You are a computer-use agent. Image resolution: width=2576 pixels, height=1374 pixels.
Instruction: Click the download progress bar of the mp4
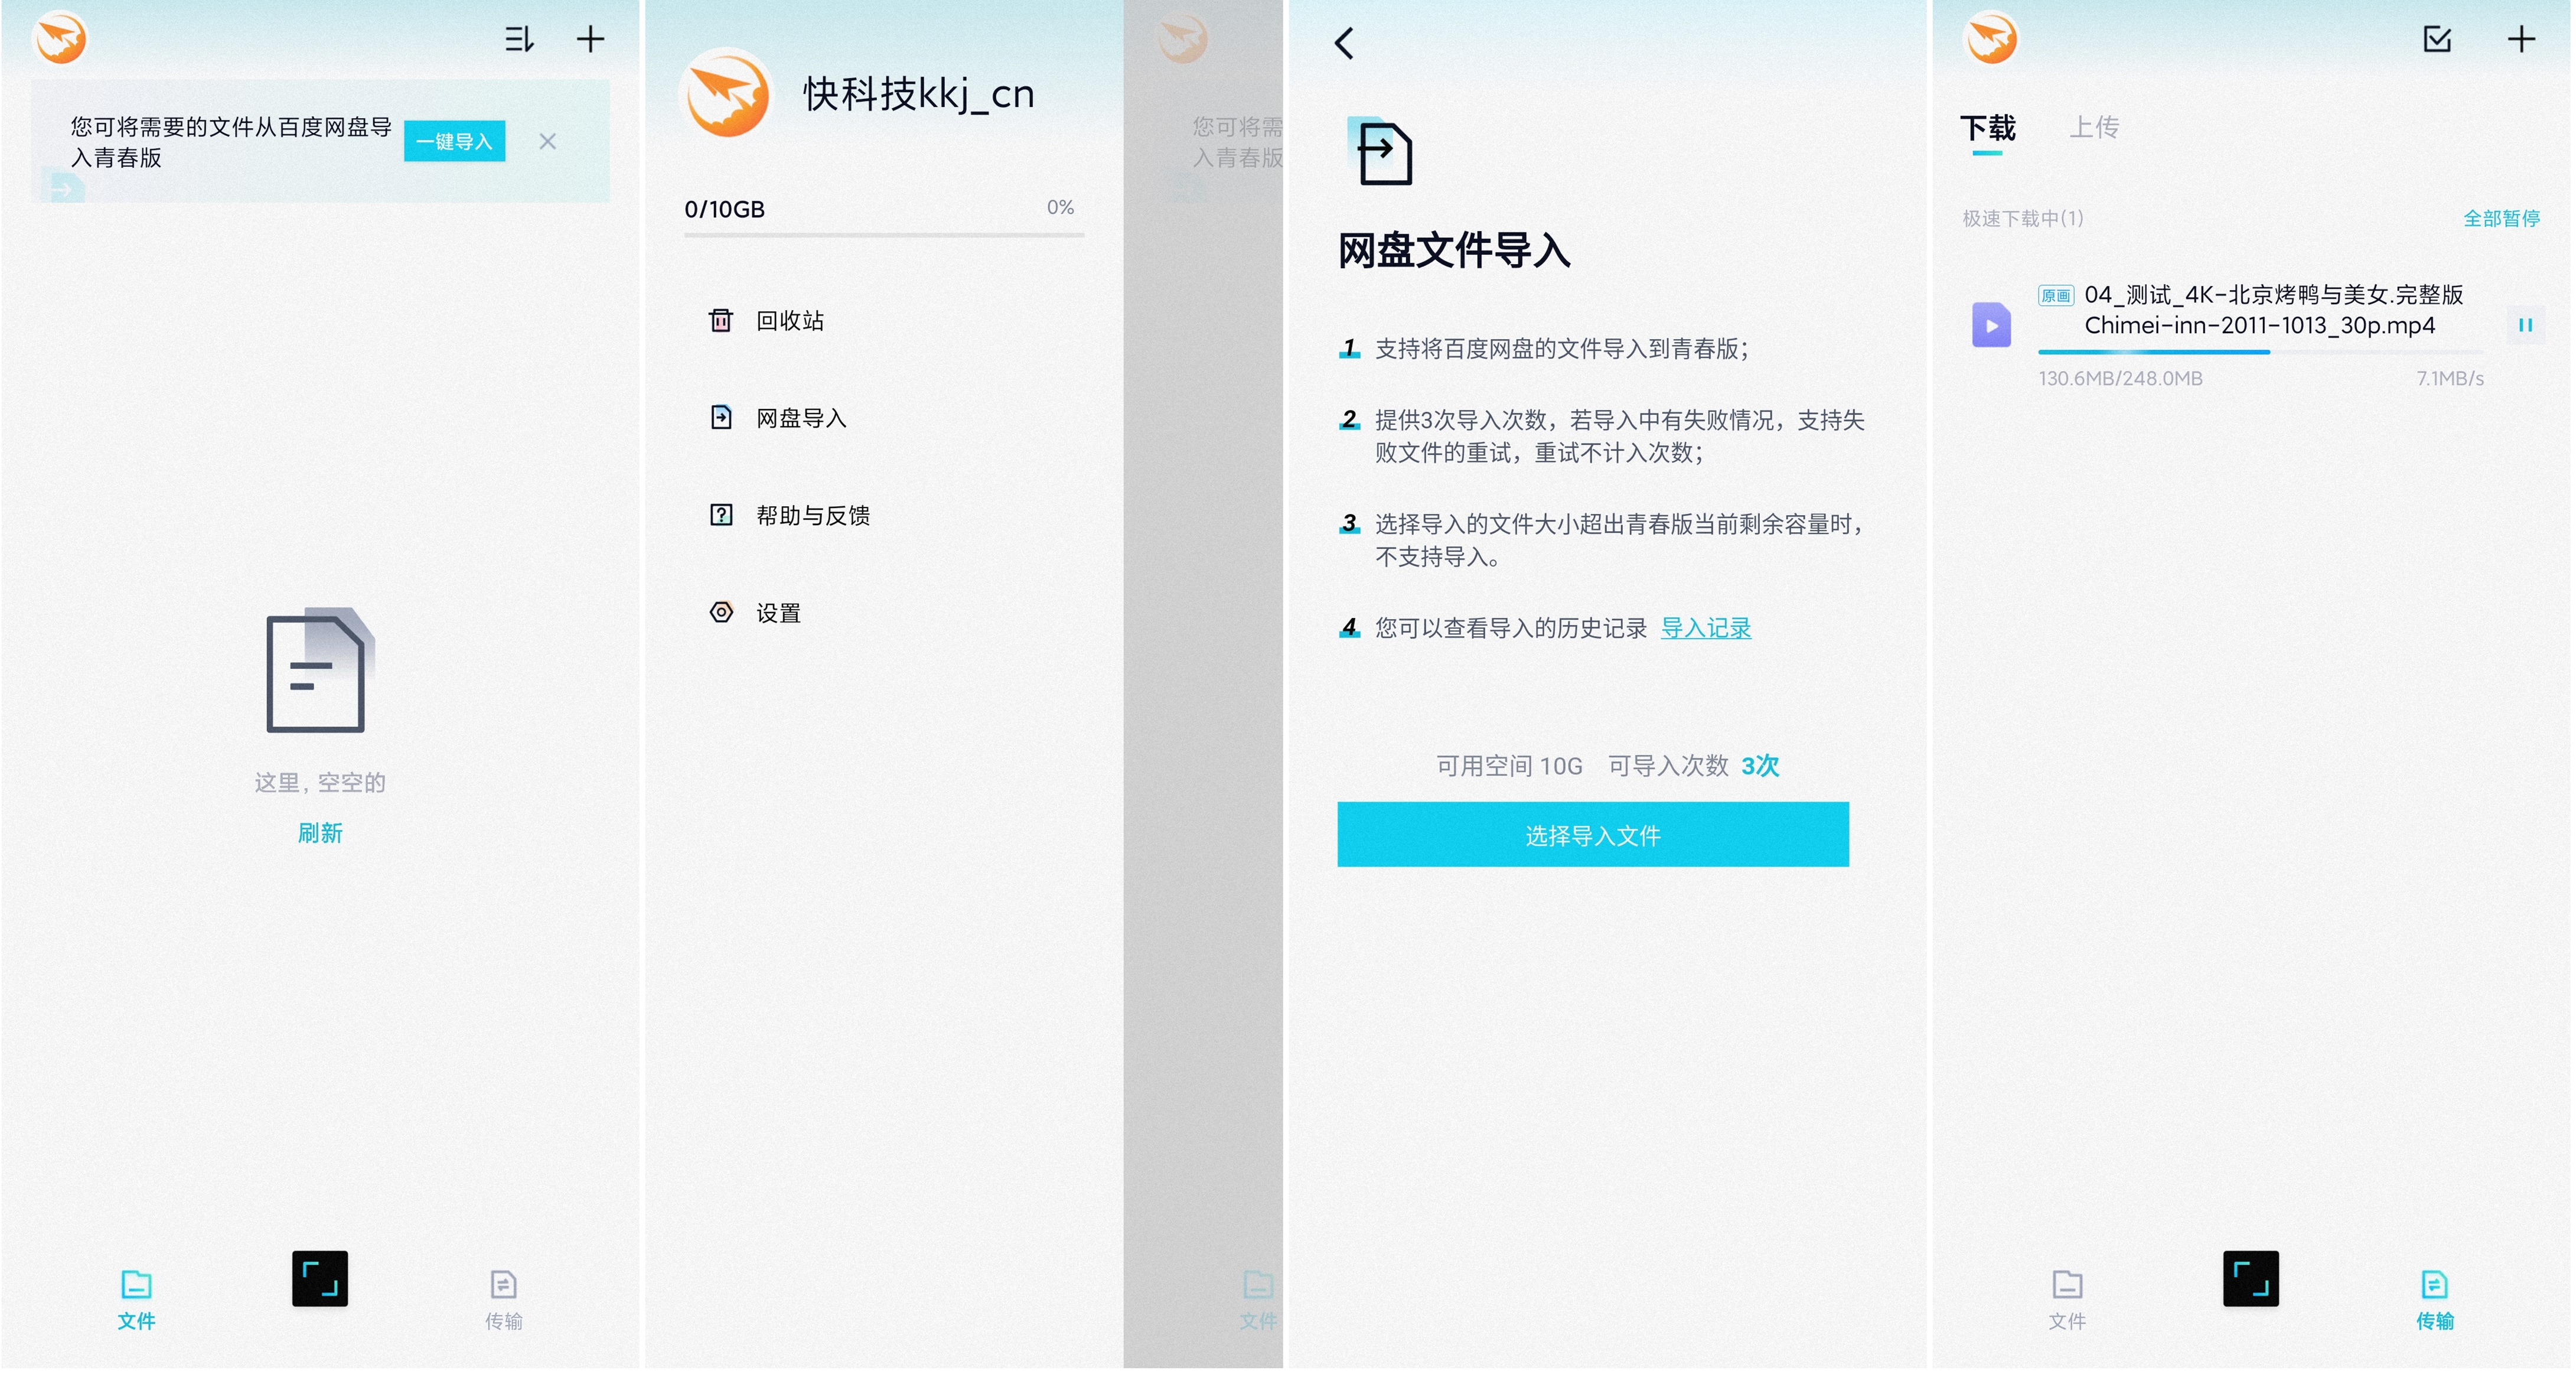pos(2260,352)
